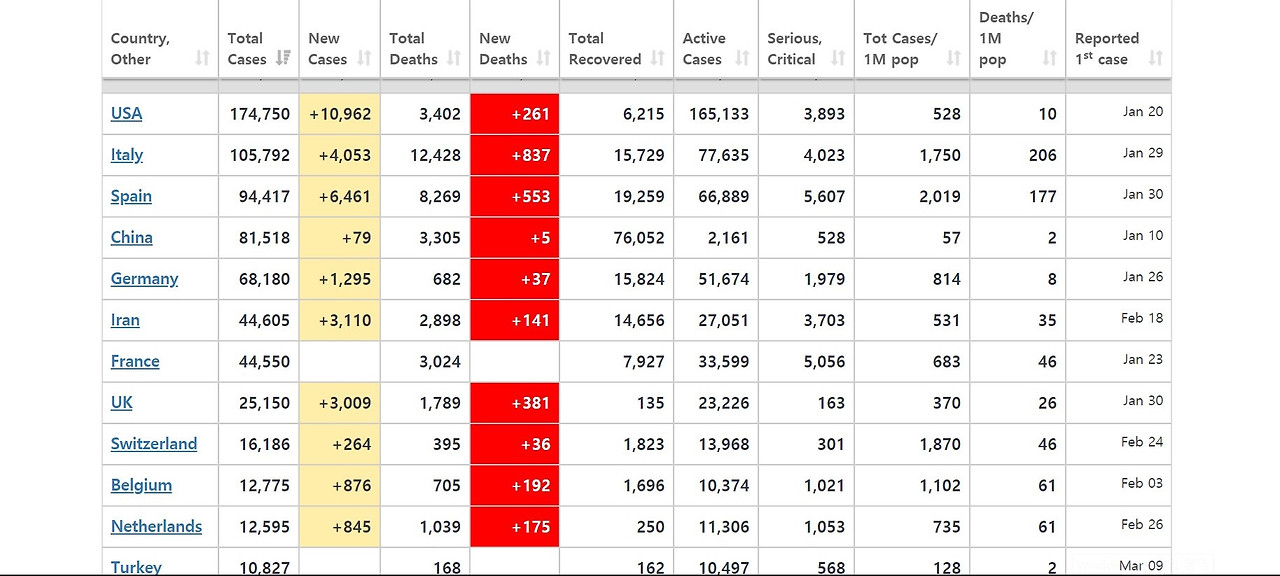The image size is (1280, 576).
Task: Sort by Active Cases sort arrows
Action: click(x=742, y=58)
